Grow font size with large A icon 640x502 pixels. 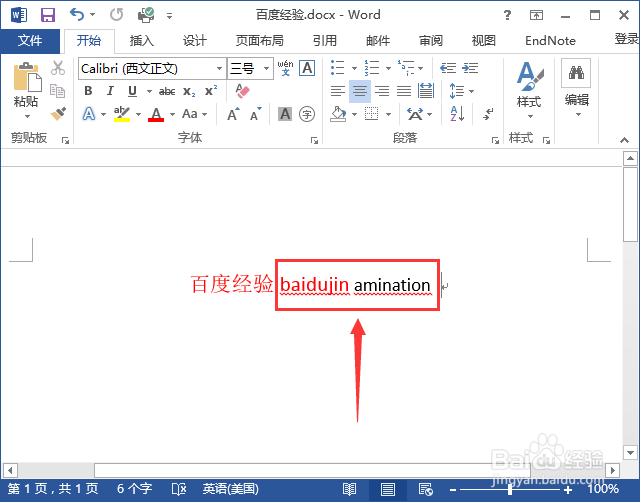click(x=233, y=114)
